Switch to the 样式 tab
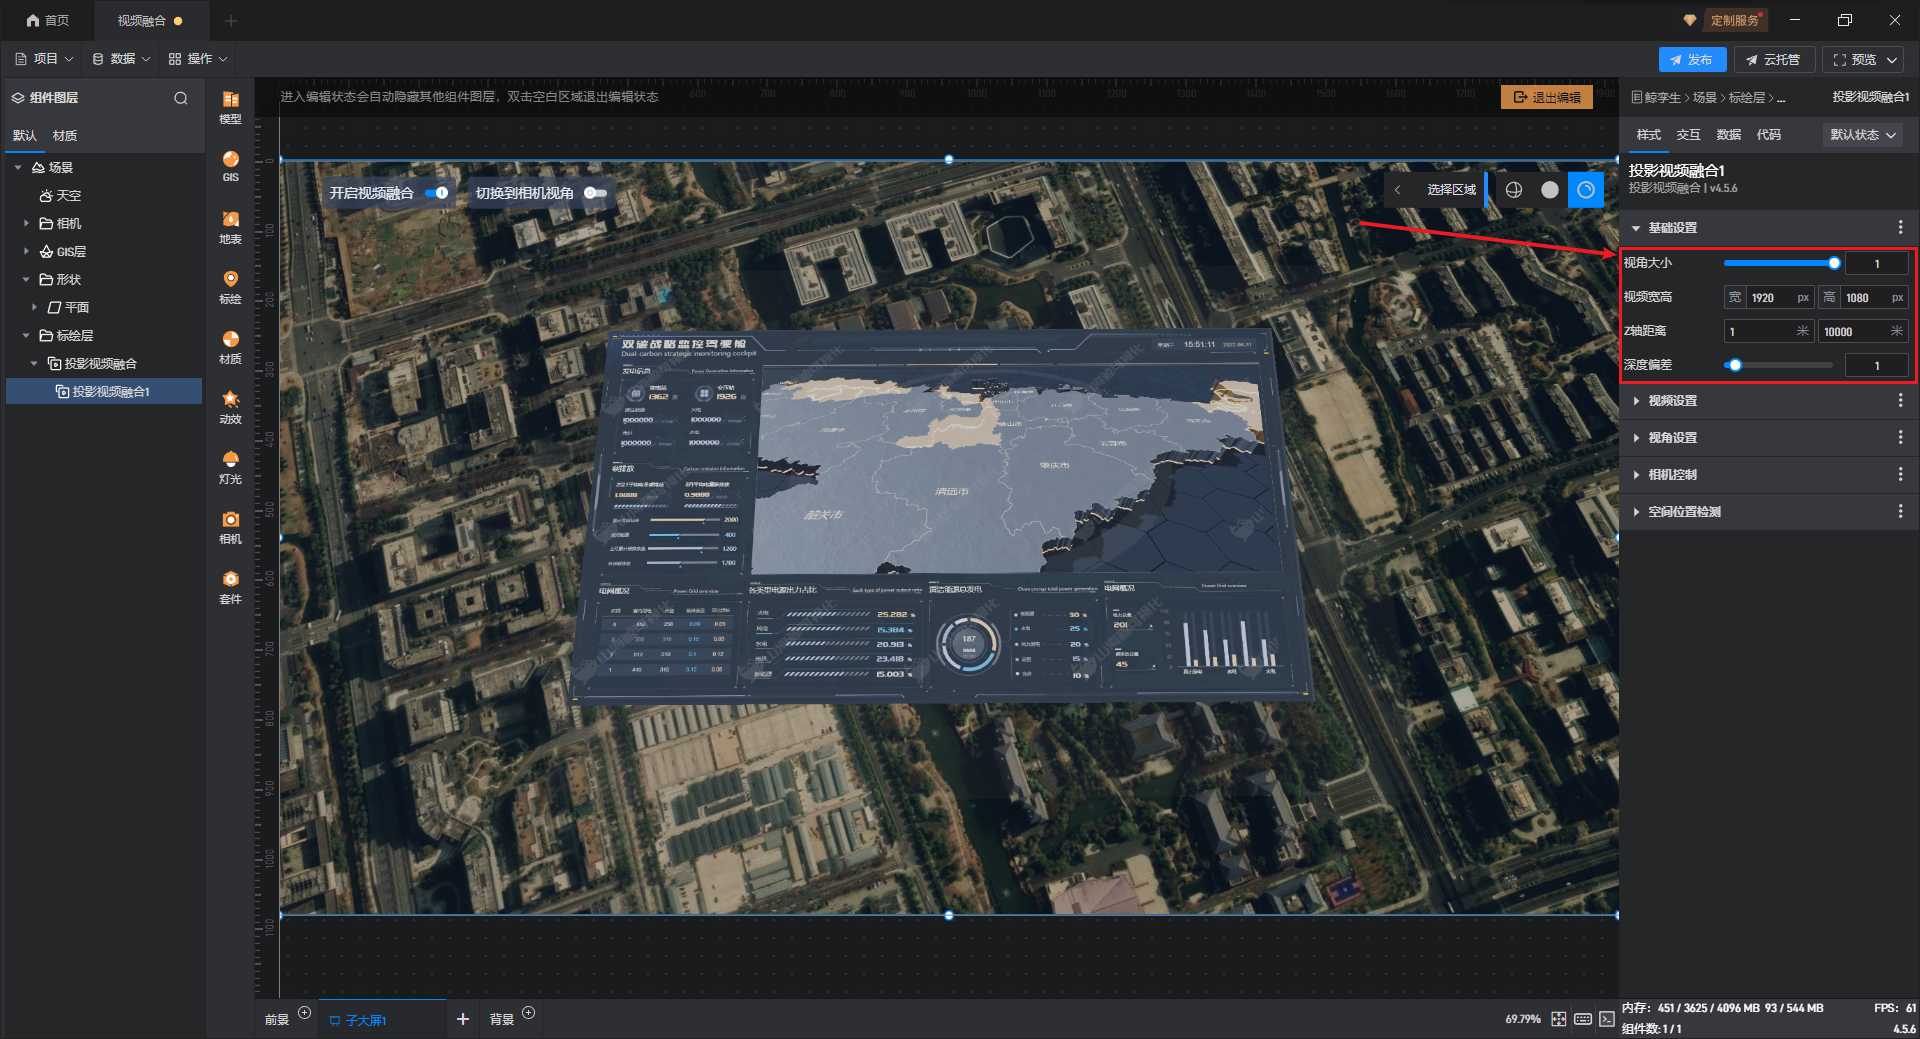 (x=1648, y=135)
